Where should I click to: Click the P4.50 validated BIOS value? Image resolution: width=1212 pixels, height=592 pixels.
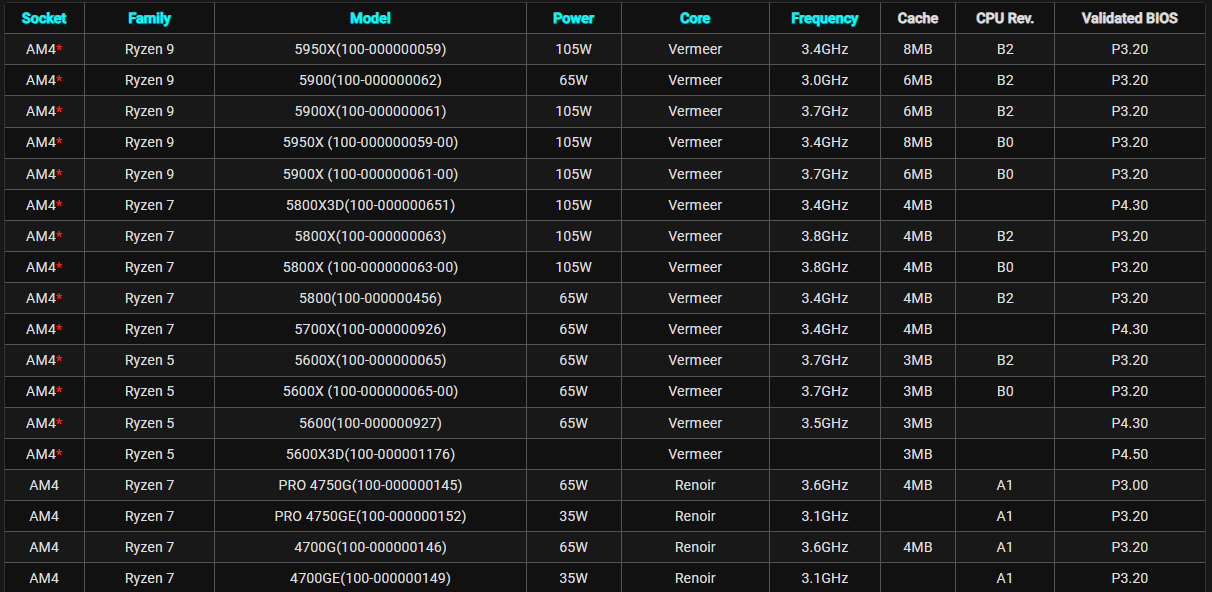(x=1130, y=454)
